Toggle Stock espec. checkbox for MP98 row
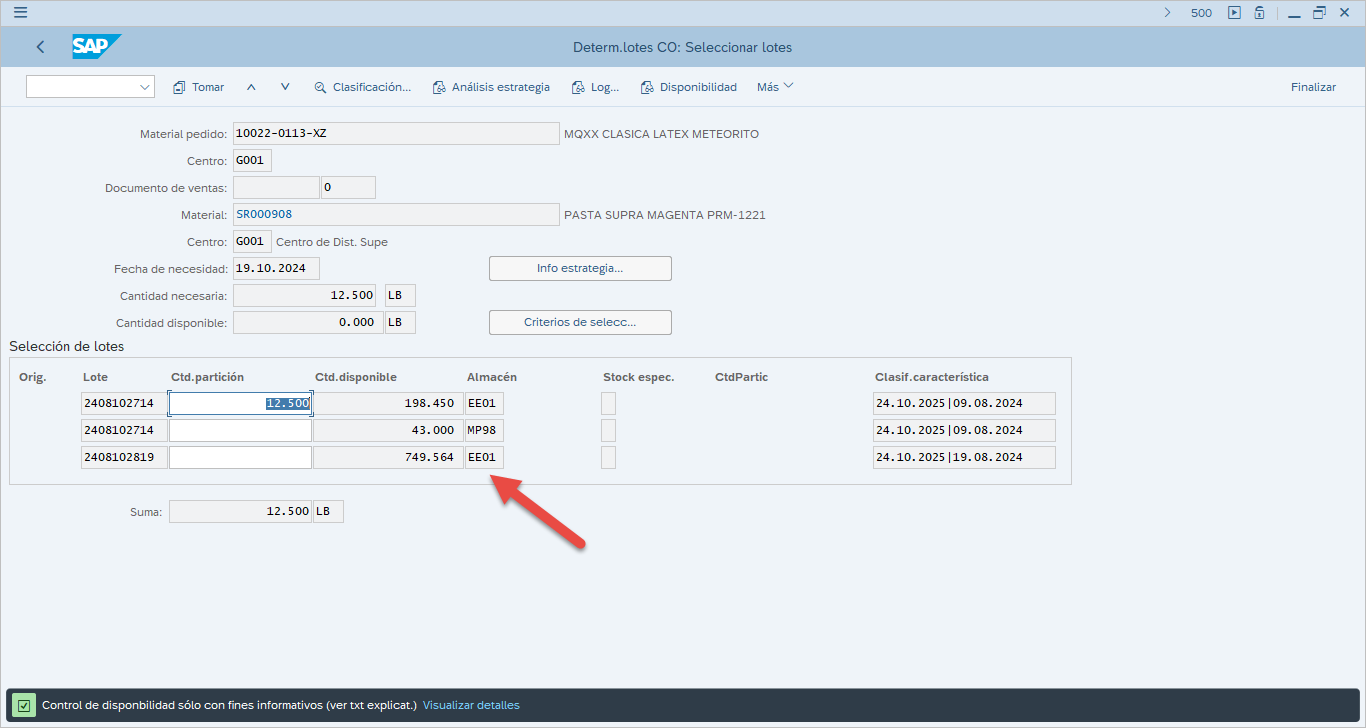The height and width of the screenshot is (728, 1366). pyautogui.click(x=608, y=430)
